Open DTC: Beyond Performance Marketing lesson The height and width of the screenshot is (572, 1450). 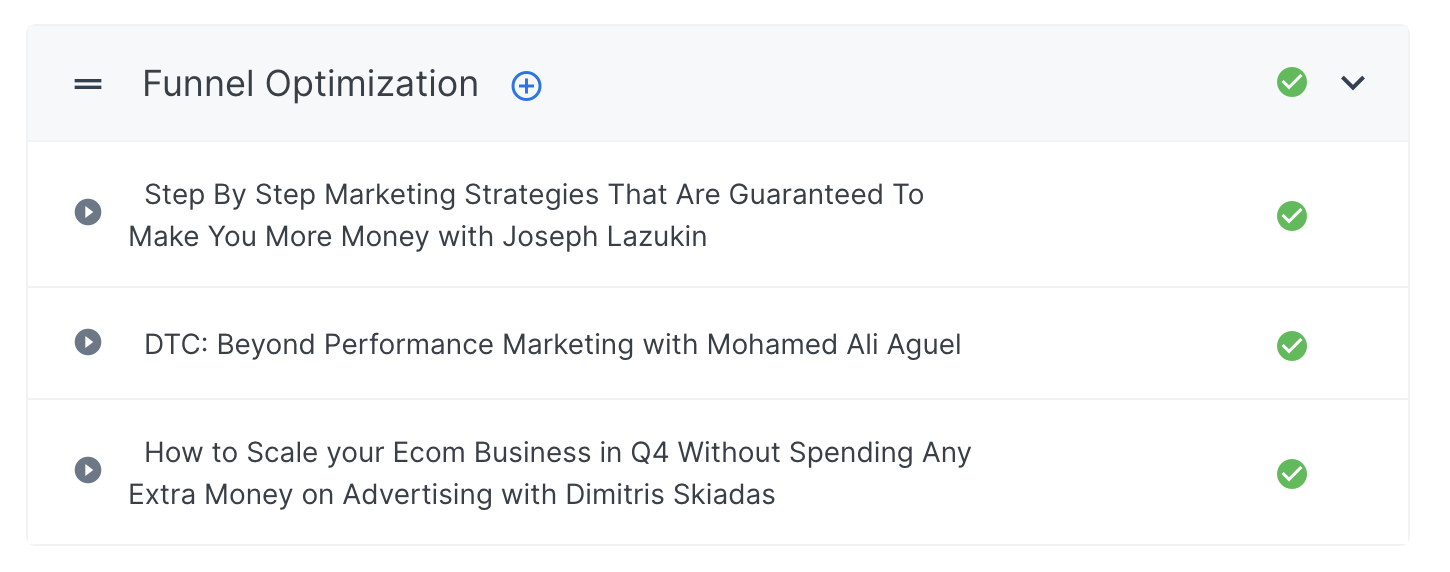pos(553,345)
